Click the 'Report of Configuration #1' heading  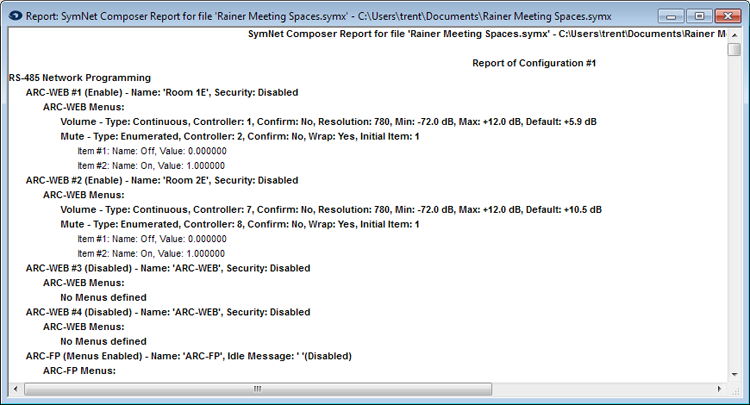pyautogui.click(x=534, y=63)
